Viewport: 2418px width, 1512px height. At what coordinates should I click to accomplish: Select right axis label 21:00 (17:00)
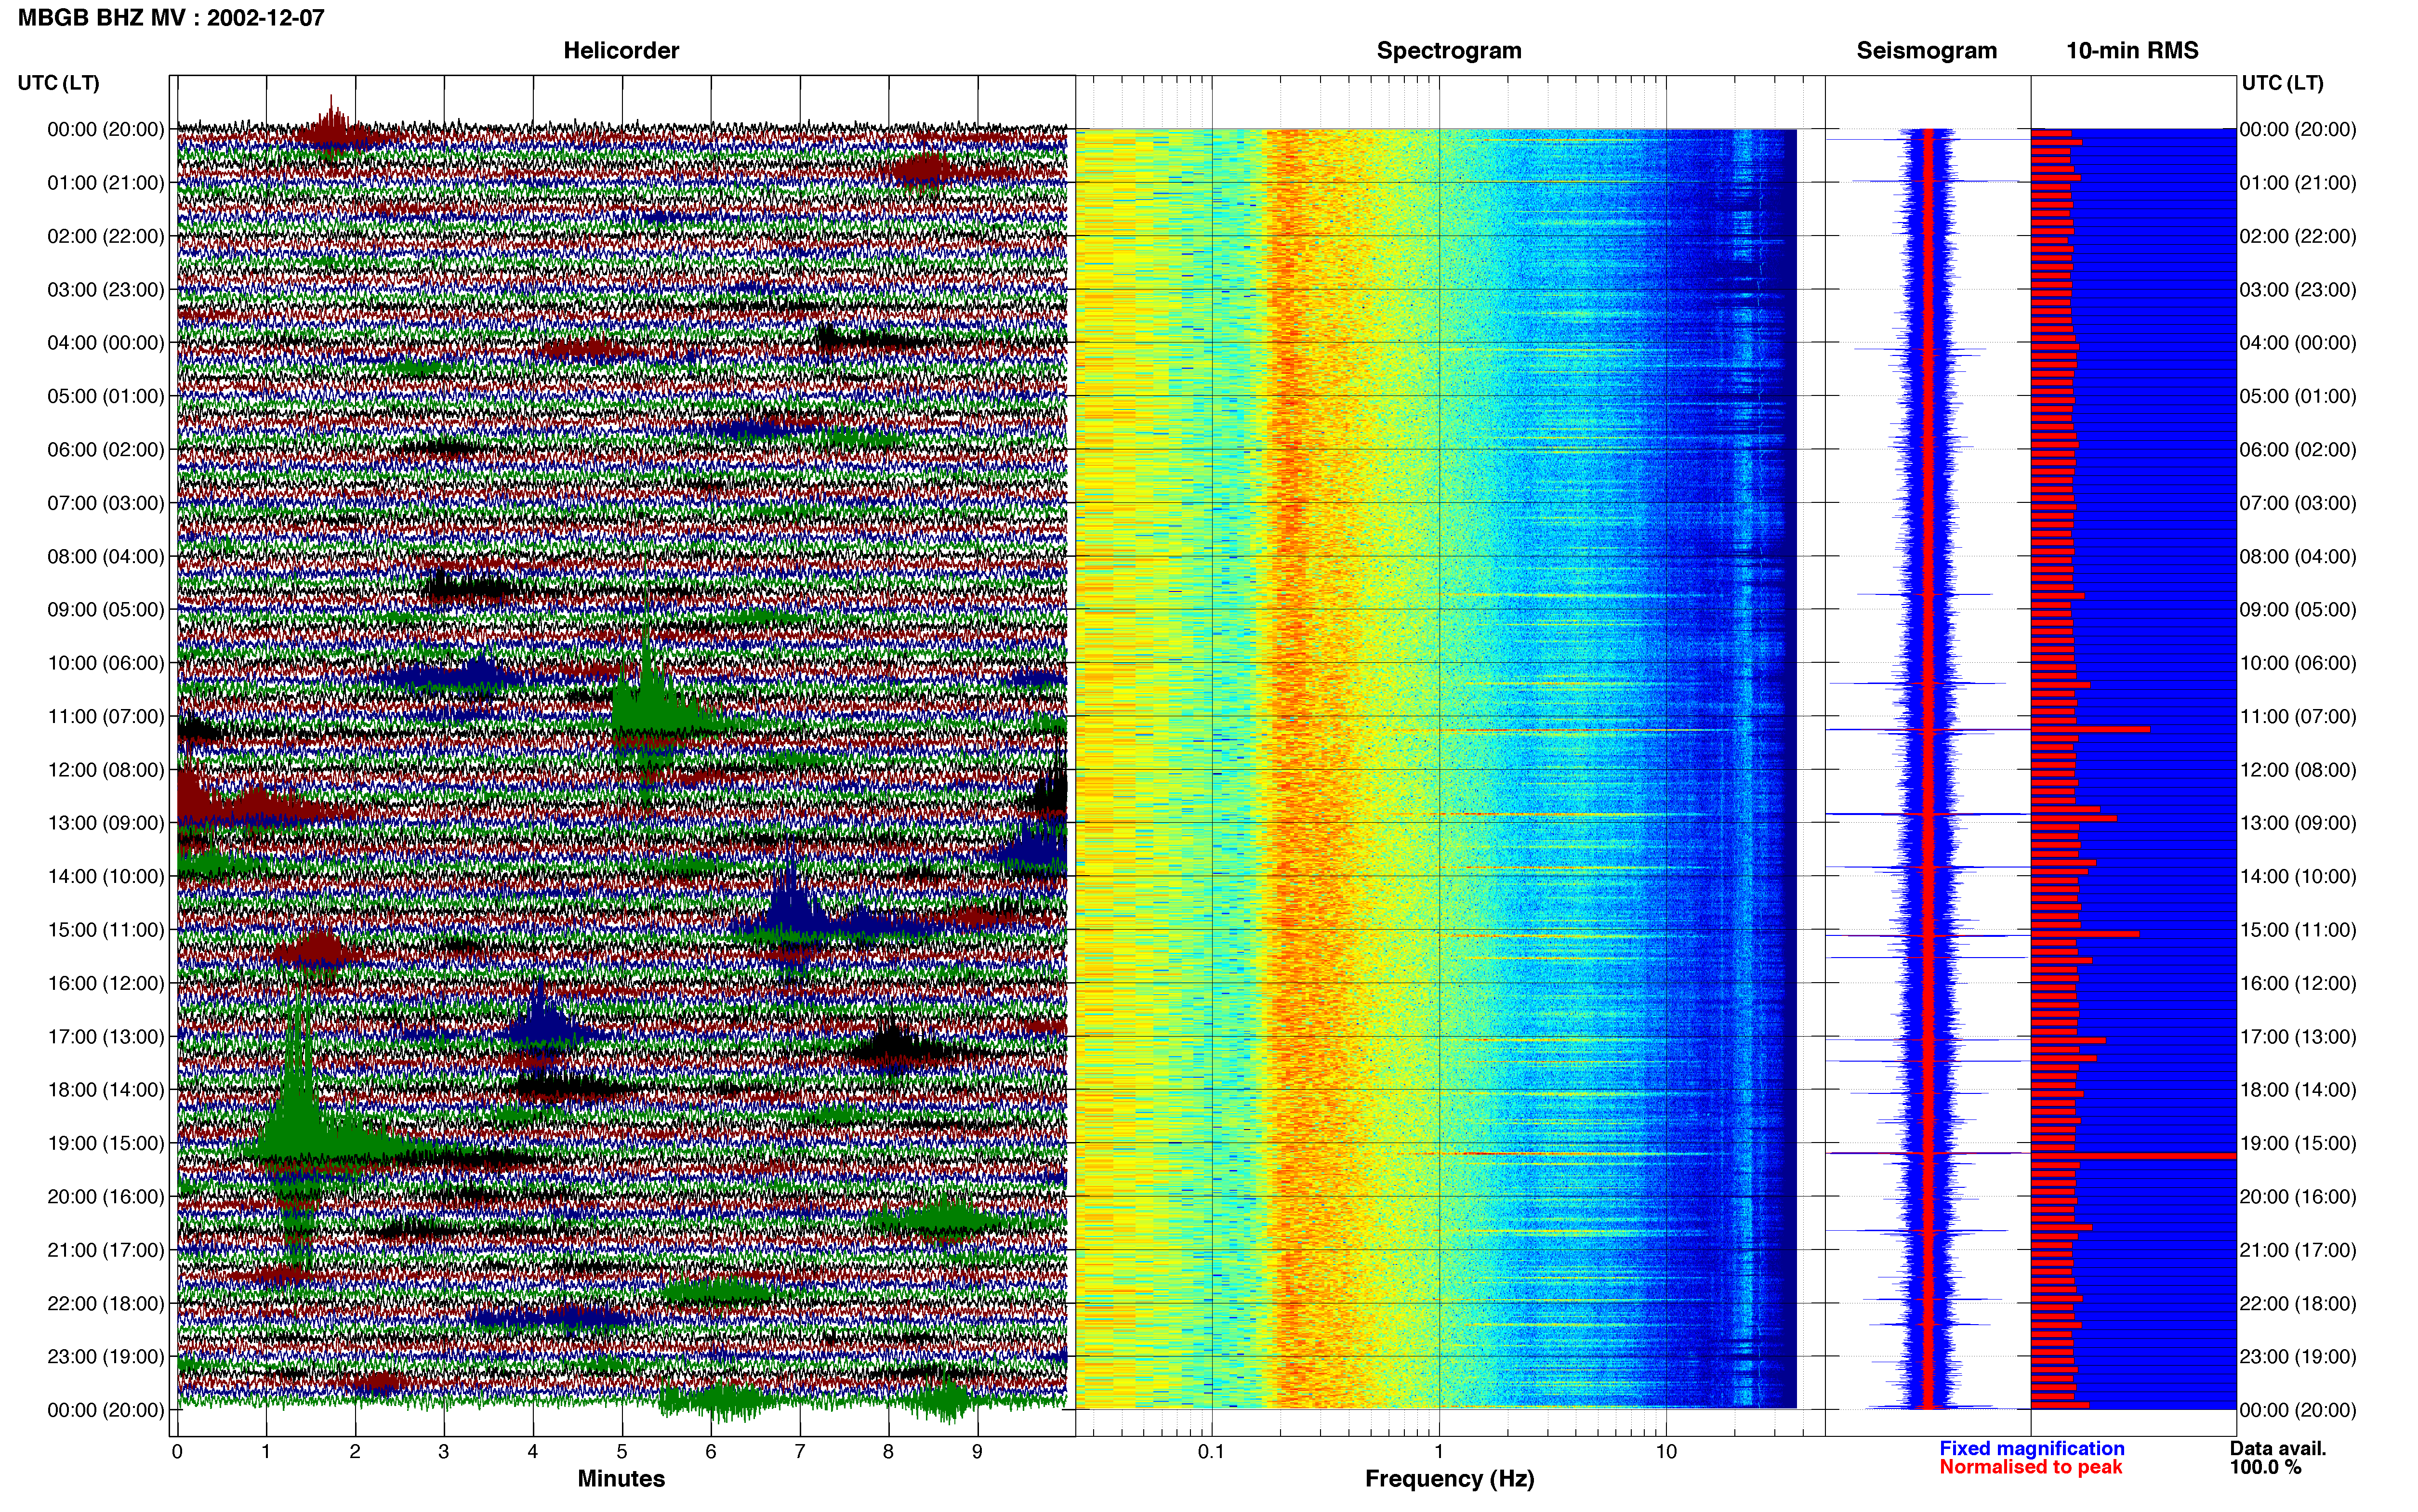(x=2298, y=1250)
